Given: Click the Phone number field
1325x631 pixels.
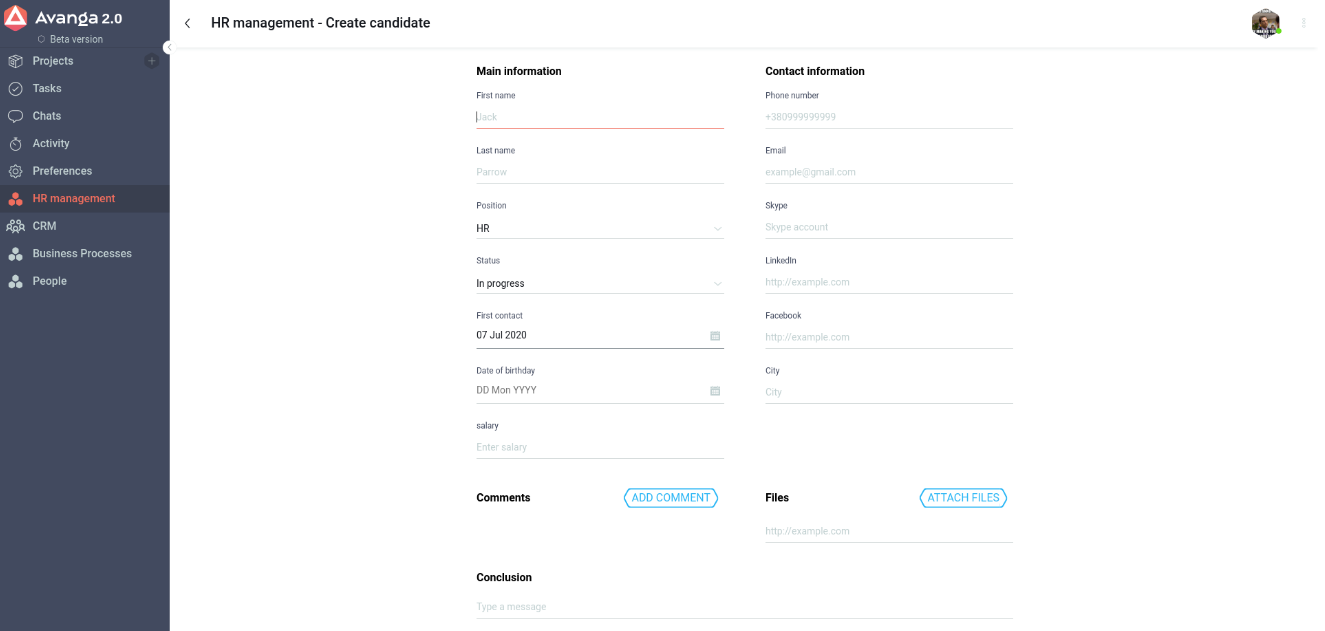Looking at the screenshot, I should coord(888,117).
